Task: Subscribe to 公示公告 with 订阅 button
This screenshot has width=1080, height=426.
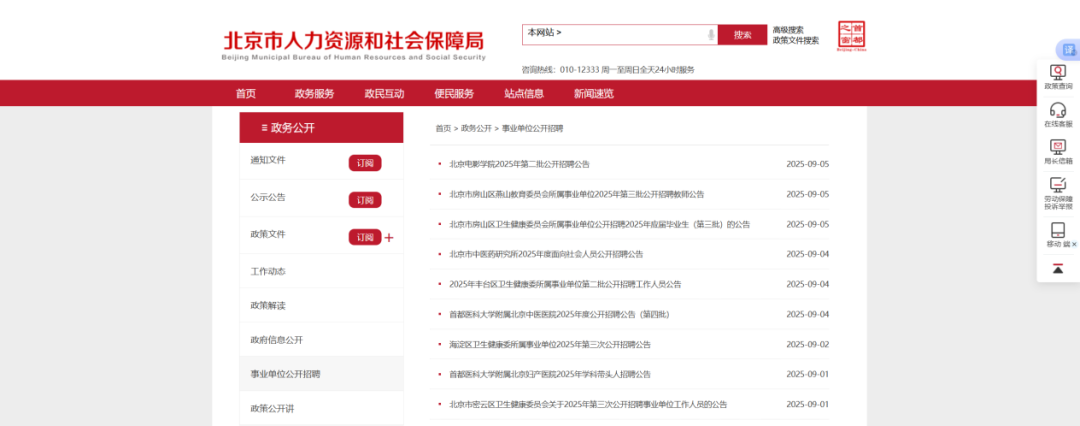Action: (365, 200)
